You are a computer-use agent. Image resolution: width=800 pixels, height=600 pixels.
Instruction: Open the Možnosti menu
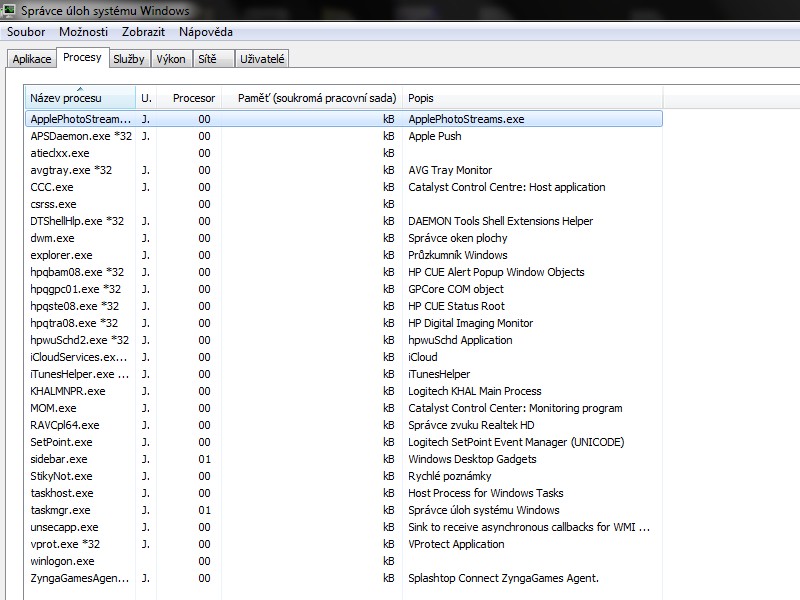pyautogui.click(x=84, y=32)
